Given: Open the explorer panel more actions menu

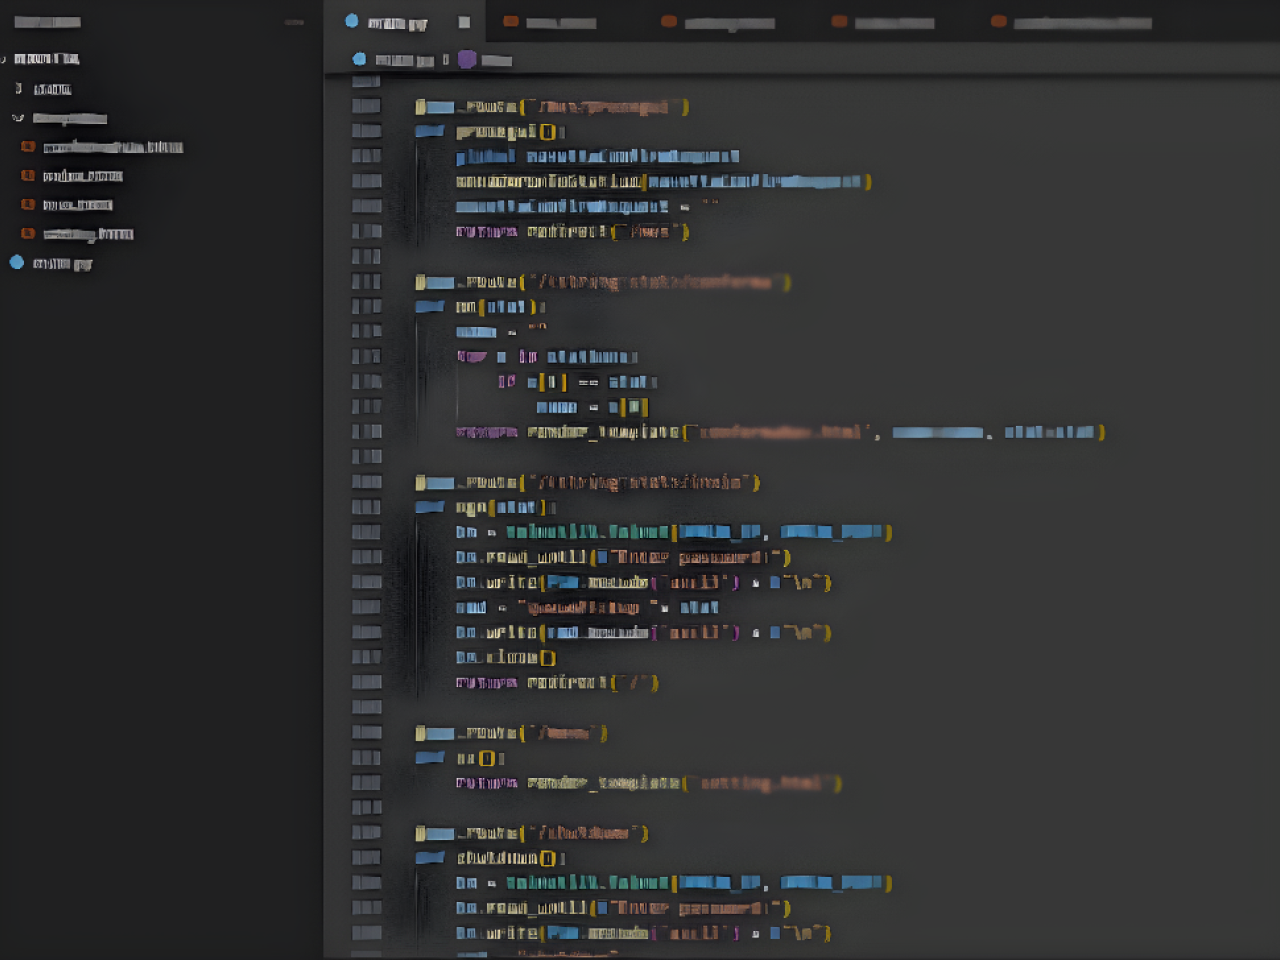Looking at the screenshot, I should pos(294,22).
